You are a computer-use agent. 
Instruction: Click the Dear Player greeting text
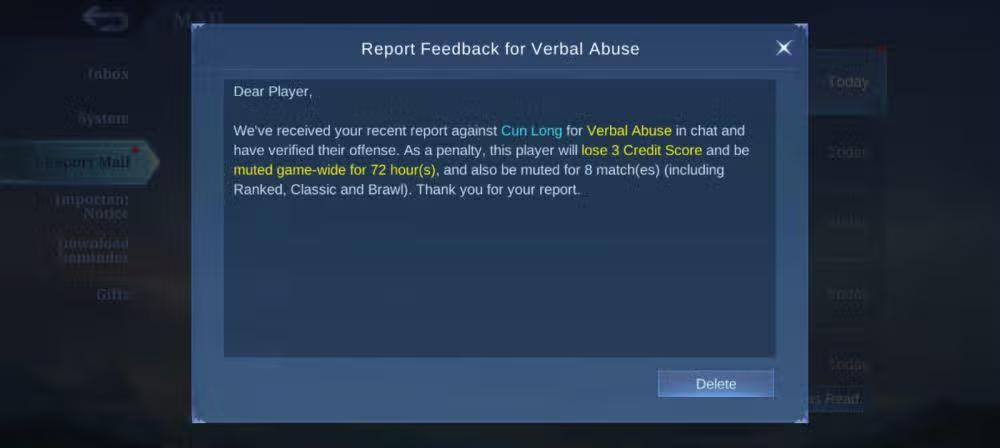pyautogui.click(x=272, y=91)
